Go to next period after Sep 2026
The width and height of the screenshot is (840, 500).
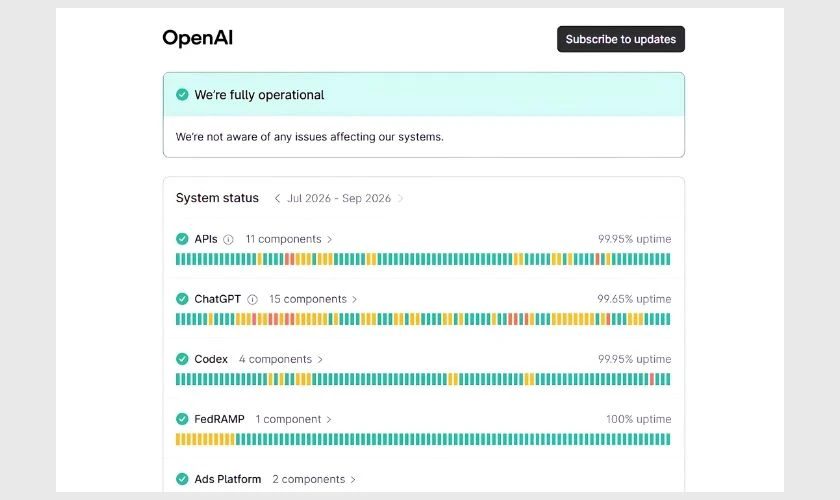coord(400,198)
